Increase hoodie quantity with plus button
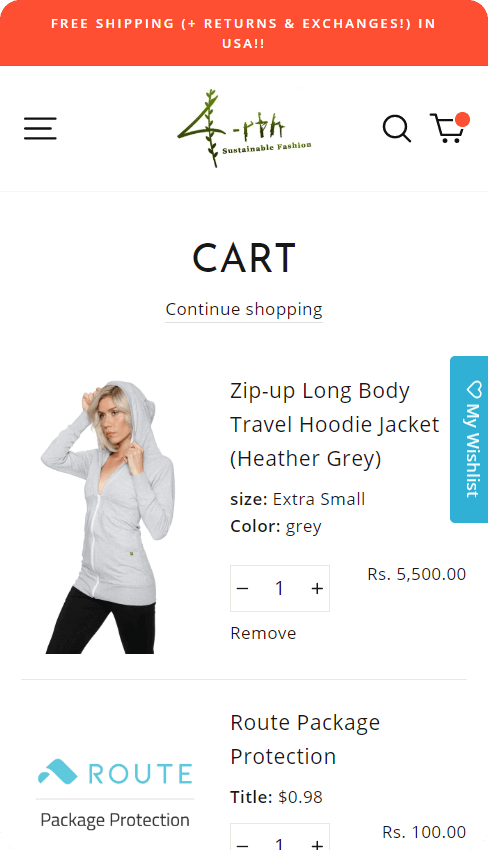Screen dimensions: 488x850 coord(317,589)
